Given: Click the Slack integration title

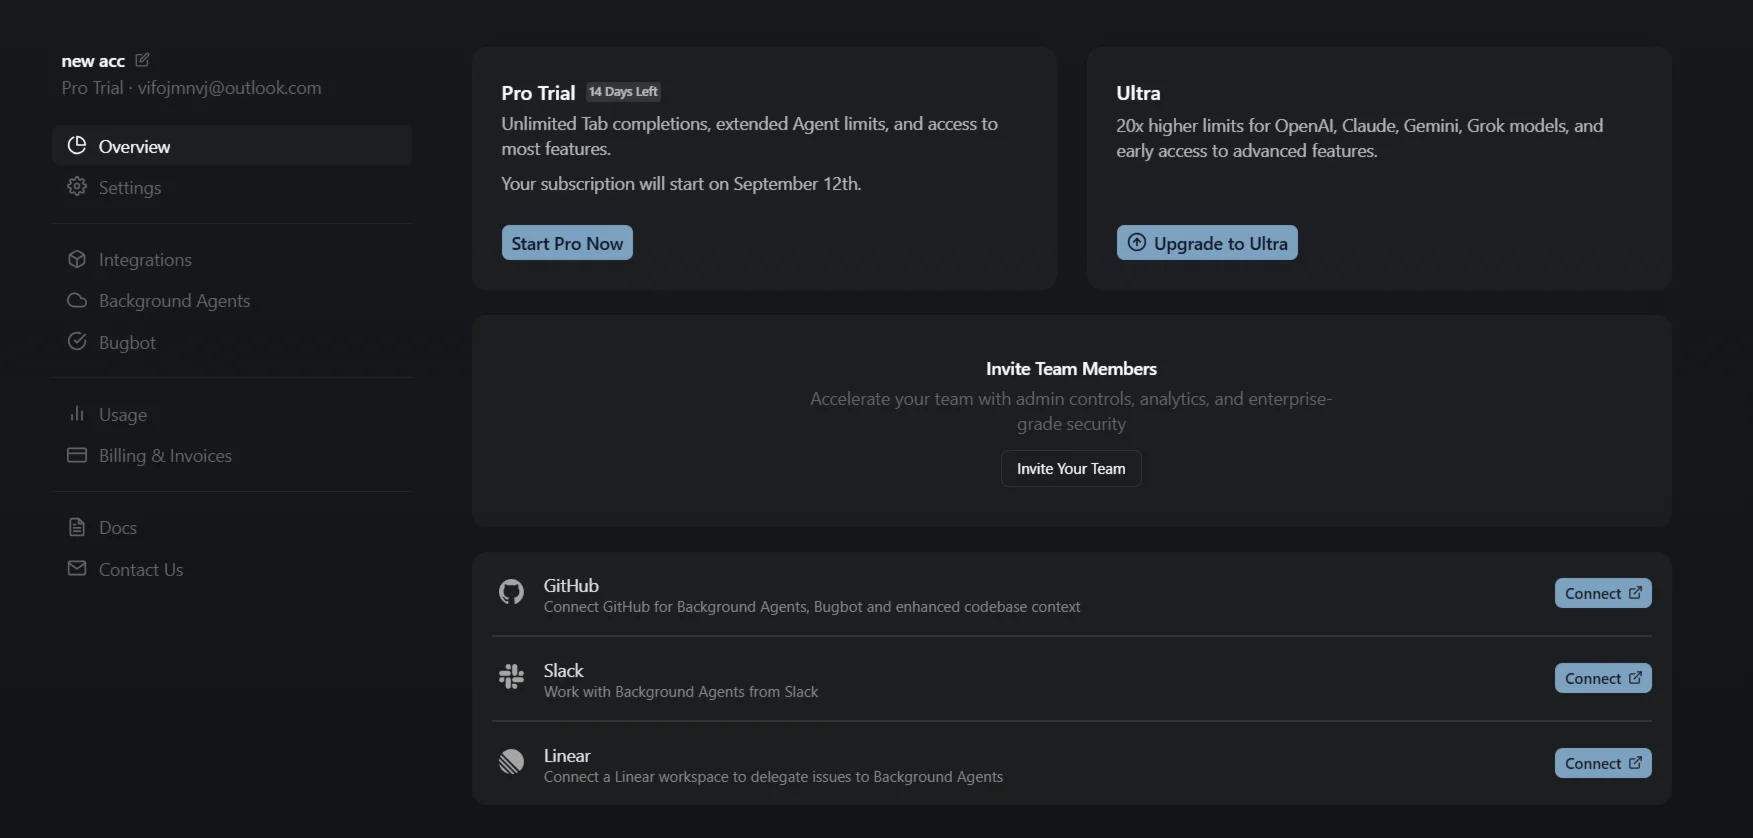Looking at the screenshot, I should click(563, 670).
